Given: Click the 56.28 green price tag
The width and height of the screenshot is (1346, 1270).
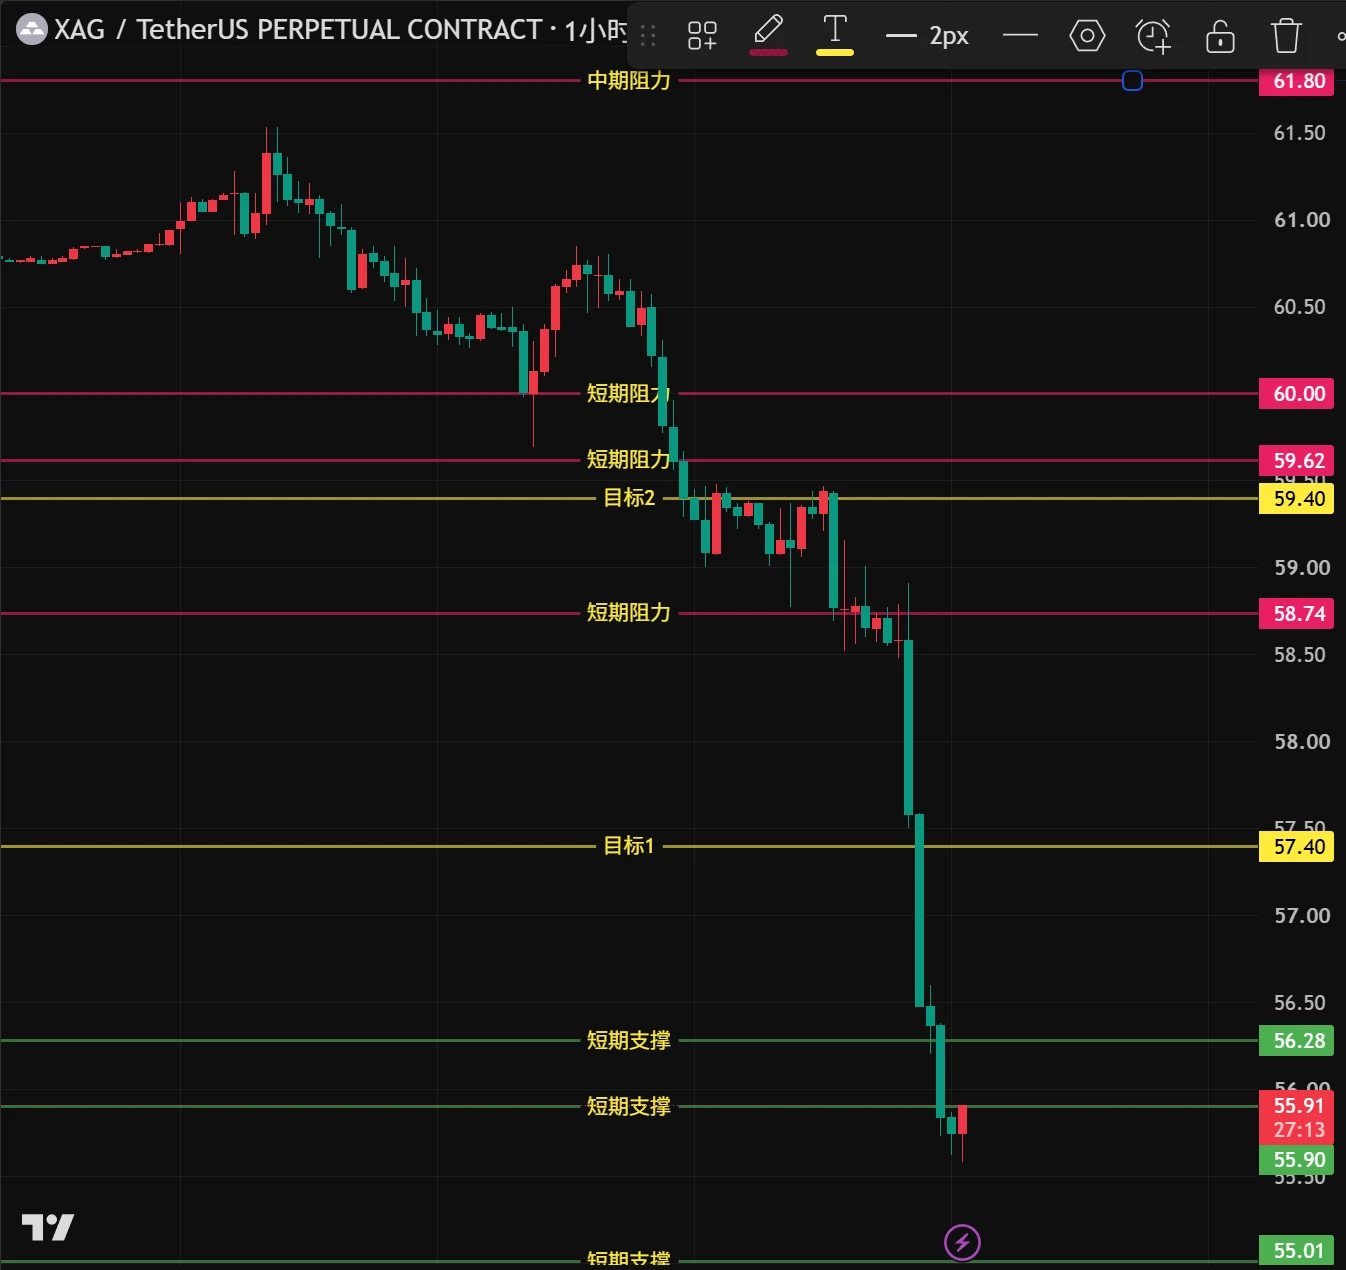Looking at the screenshot, I should pyautogui.click(x=1296, y=1041).
